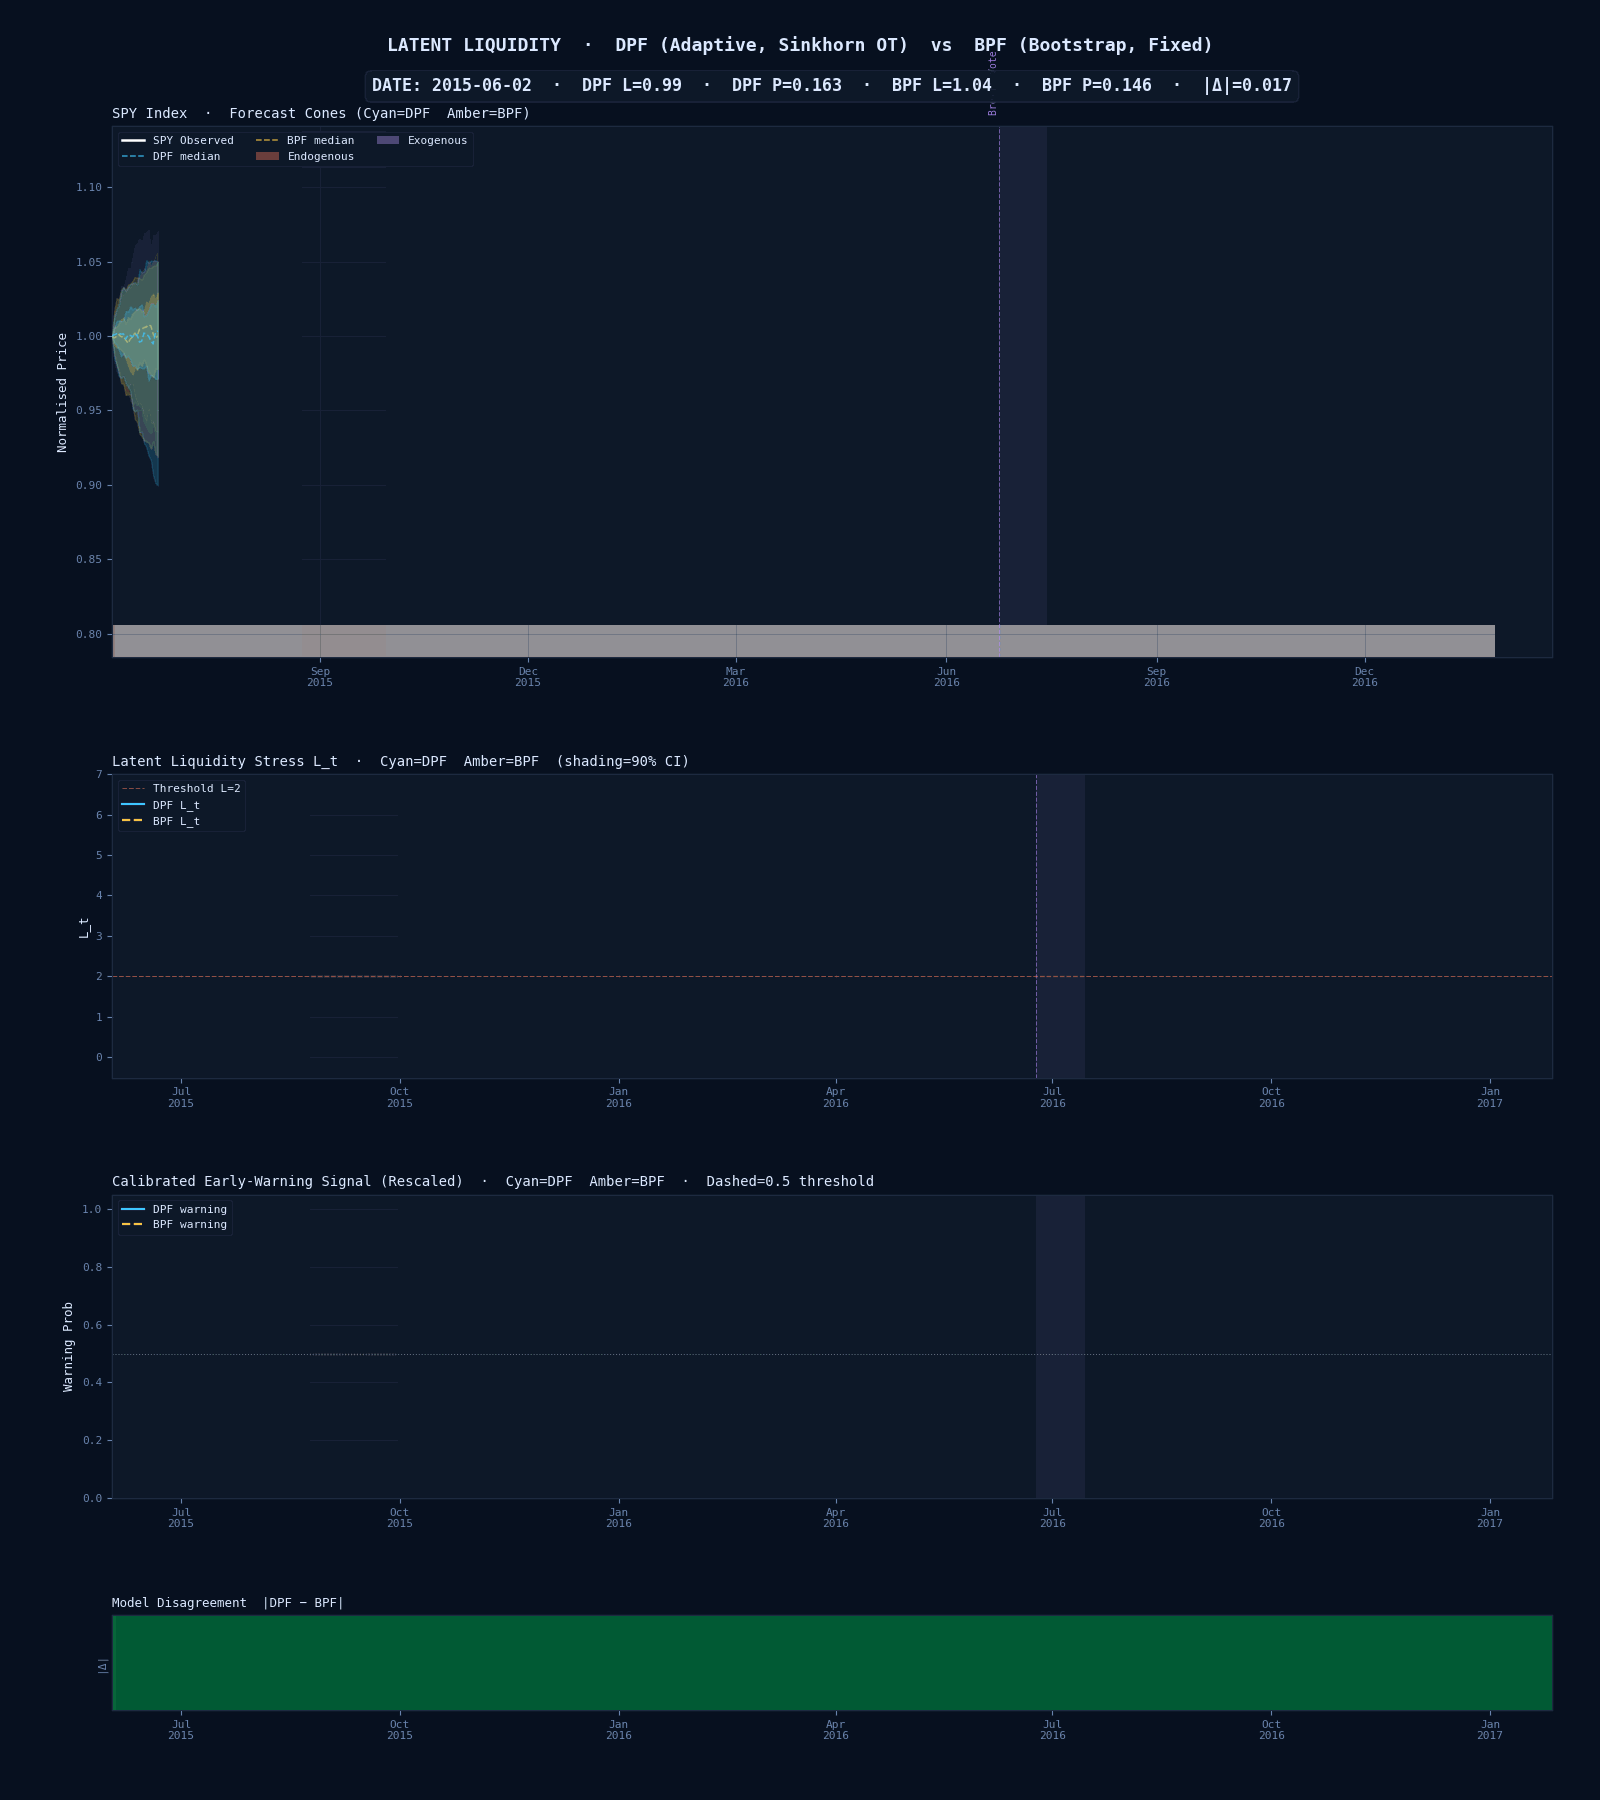Click the green Model Disagreement heat bar

point(832,1663)
